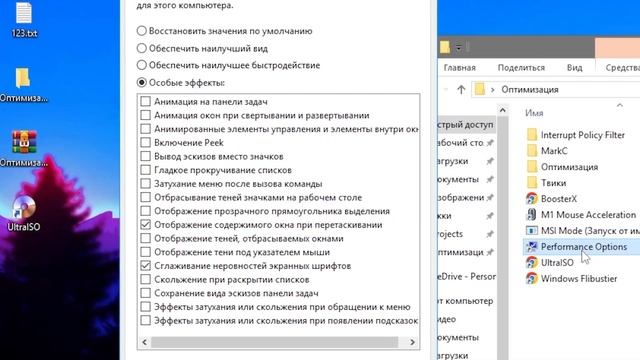Sort by the Имя column header
The height and width of the screenshot is (360, 640).
[534, 113]
